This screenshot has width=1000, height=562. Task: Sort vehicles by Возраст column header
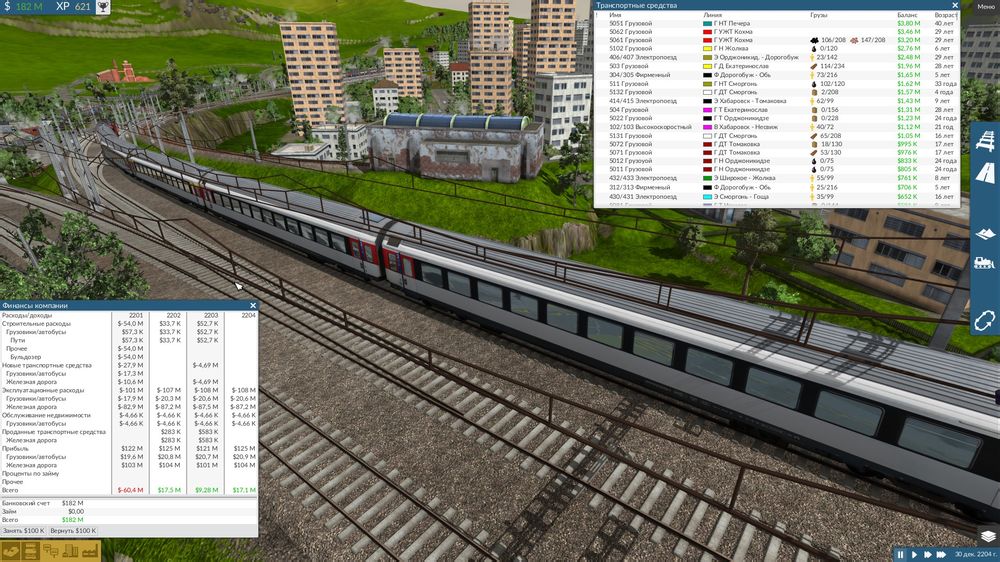pos(945,15)
